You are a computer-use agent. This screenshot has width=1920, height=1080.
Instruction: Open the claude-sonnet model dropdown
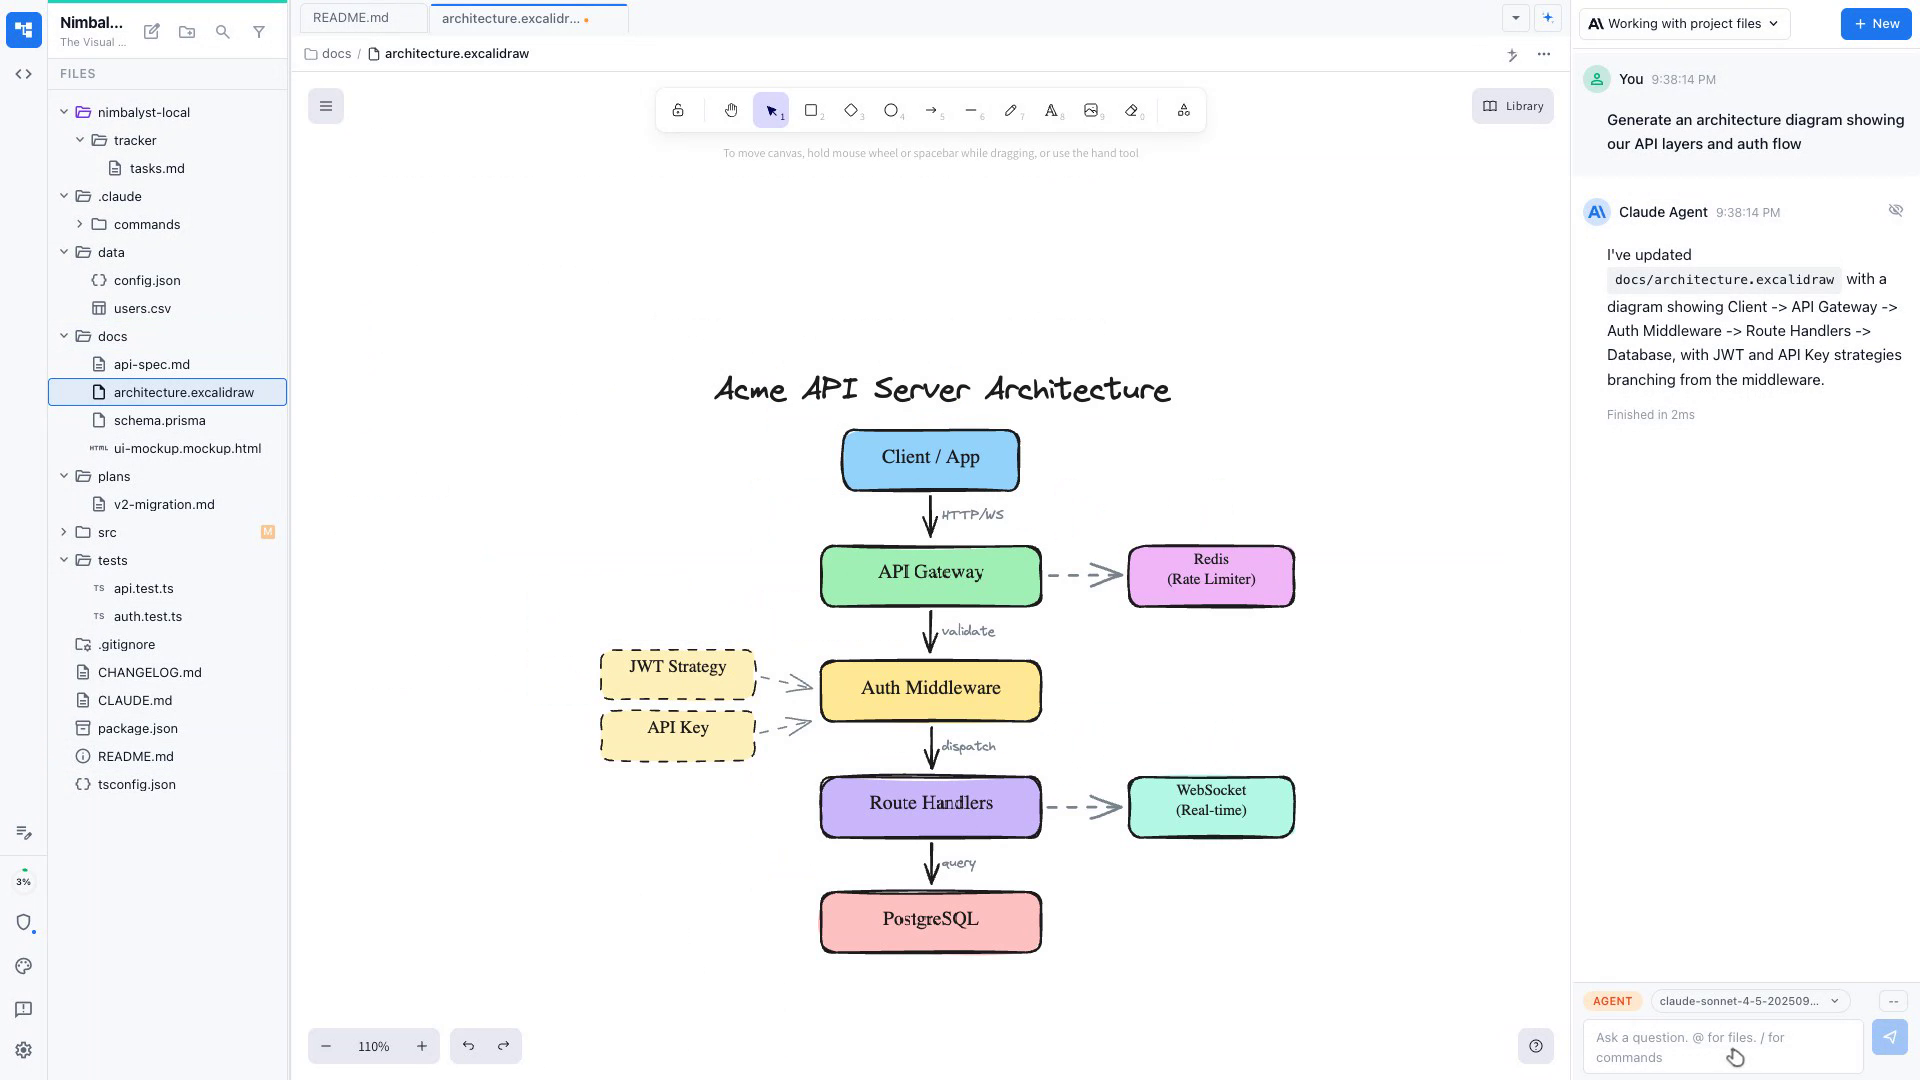tap(1748, 1001)
